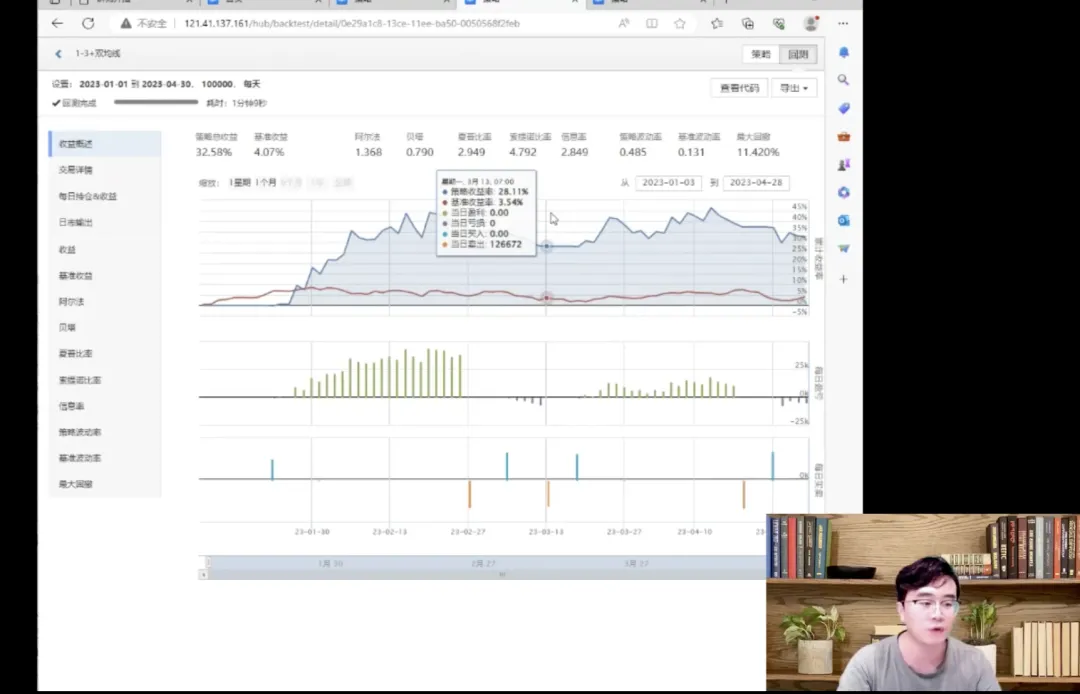The width and height of the screenshot is (1080, 694).
Task: Reload the page with the refresh icon
Action: click(88, 23)
